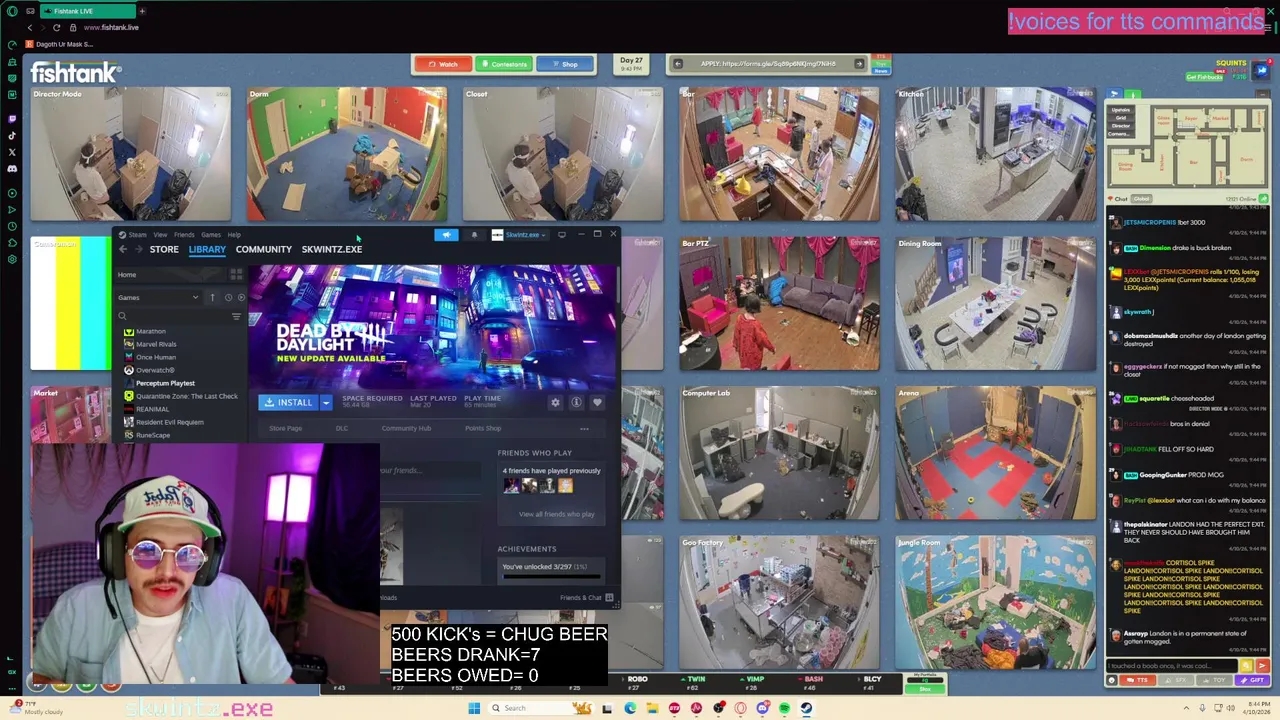Click the recent activity clock icon

228,297
